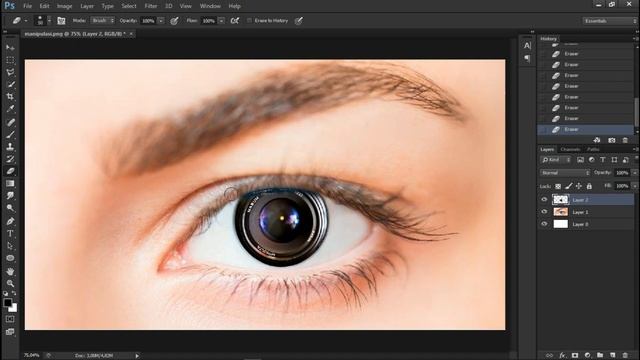This screenshot has width=640, height=360.
Task: Open the tool preset picker arrow
Action: click(26, 21)
